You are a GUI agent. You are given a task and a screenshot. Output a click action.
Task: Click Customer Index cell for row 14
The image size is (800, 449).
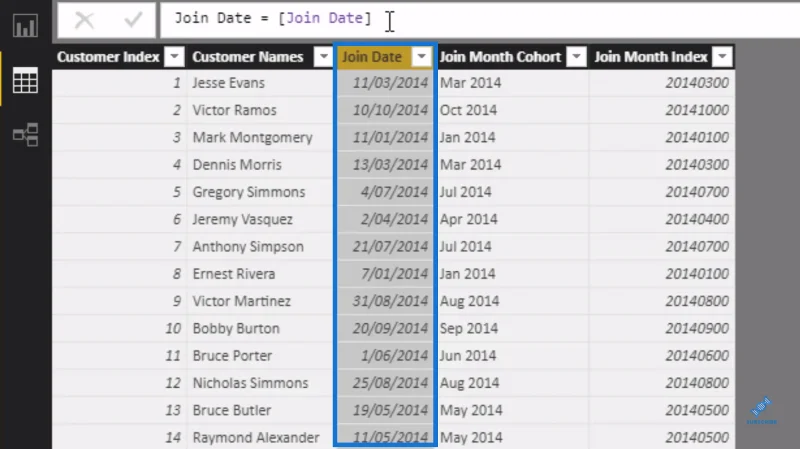(119, 438)
